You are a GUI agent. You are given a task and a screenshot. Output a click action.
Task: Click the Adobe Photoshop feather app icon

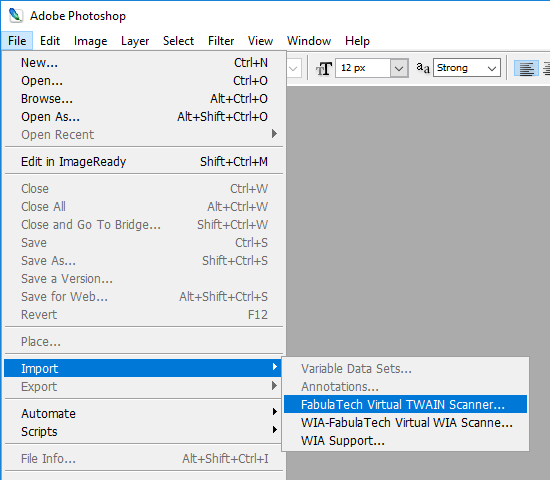coord(15,15)
